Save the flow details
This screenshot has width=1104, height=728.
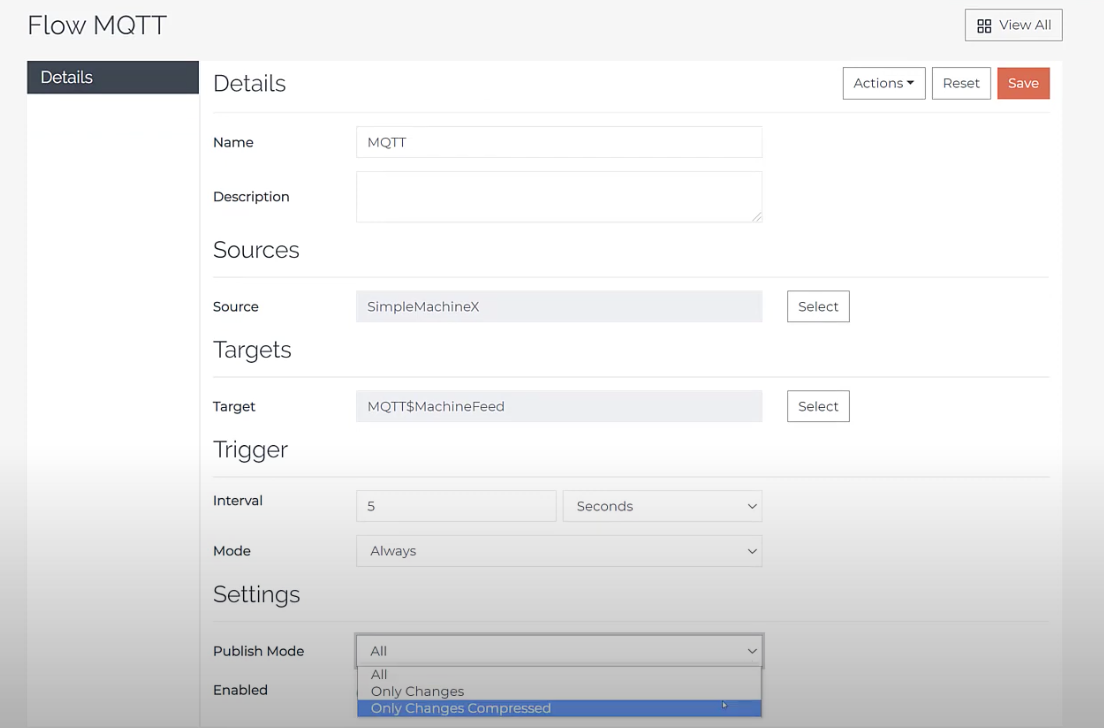coord(1022,83)
